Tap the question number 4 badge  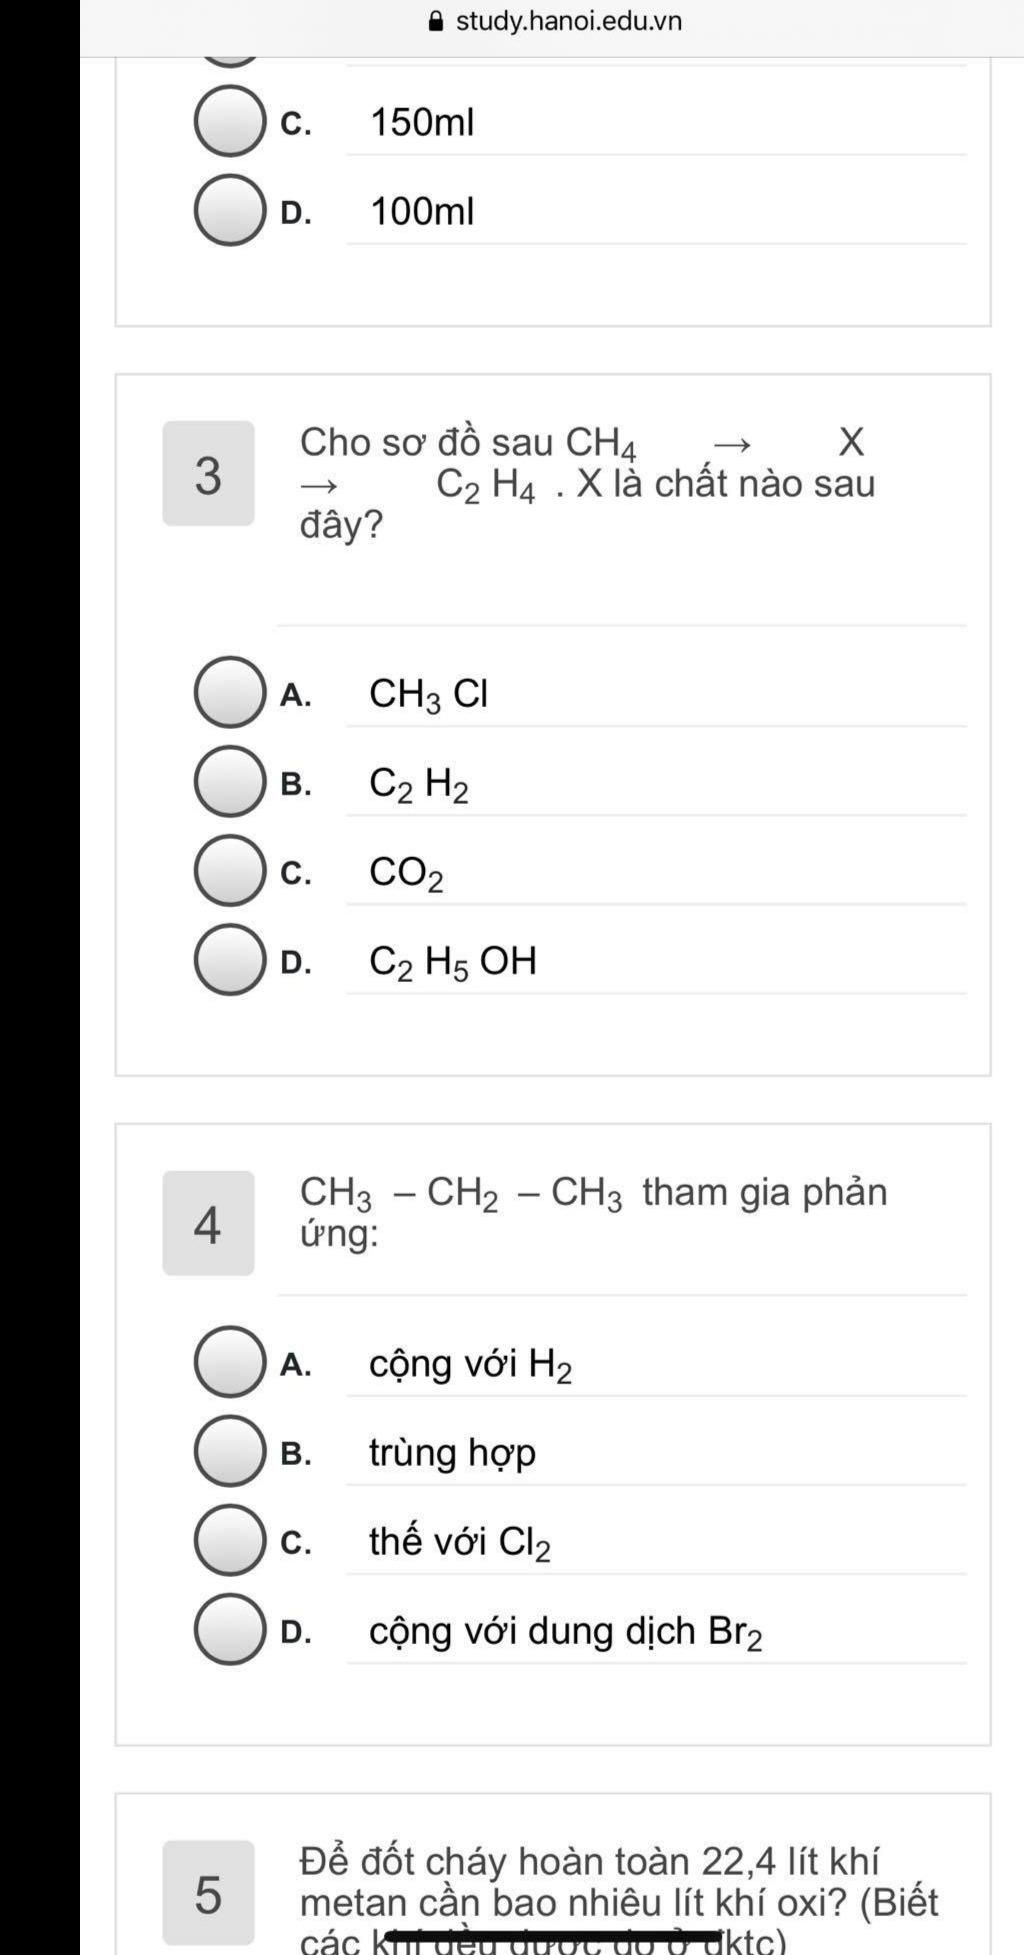pos(208,1224)
